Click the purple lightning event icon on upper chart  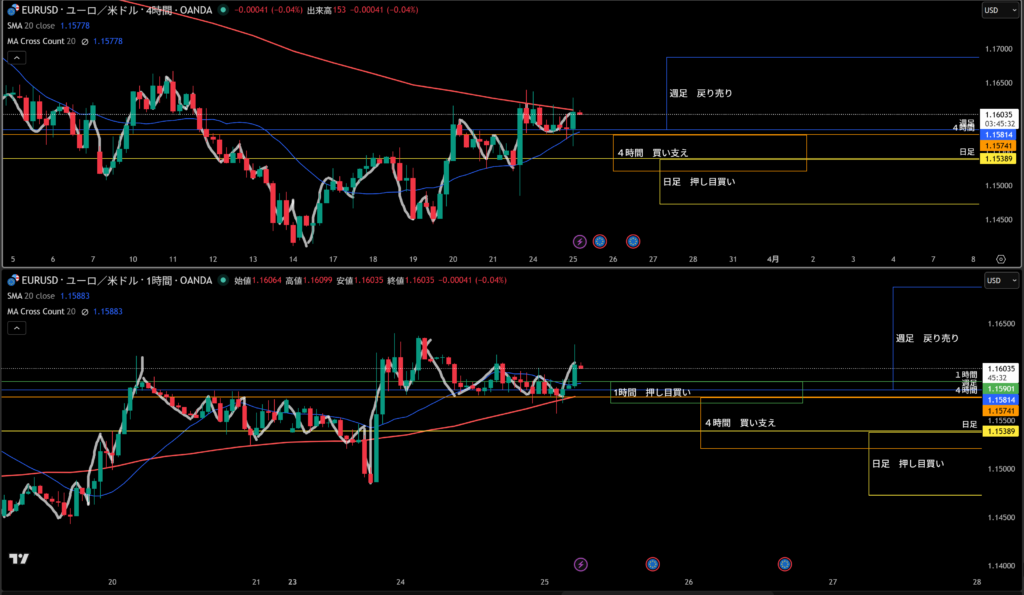(x=580, y=241)
